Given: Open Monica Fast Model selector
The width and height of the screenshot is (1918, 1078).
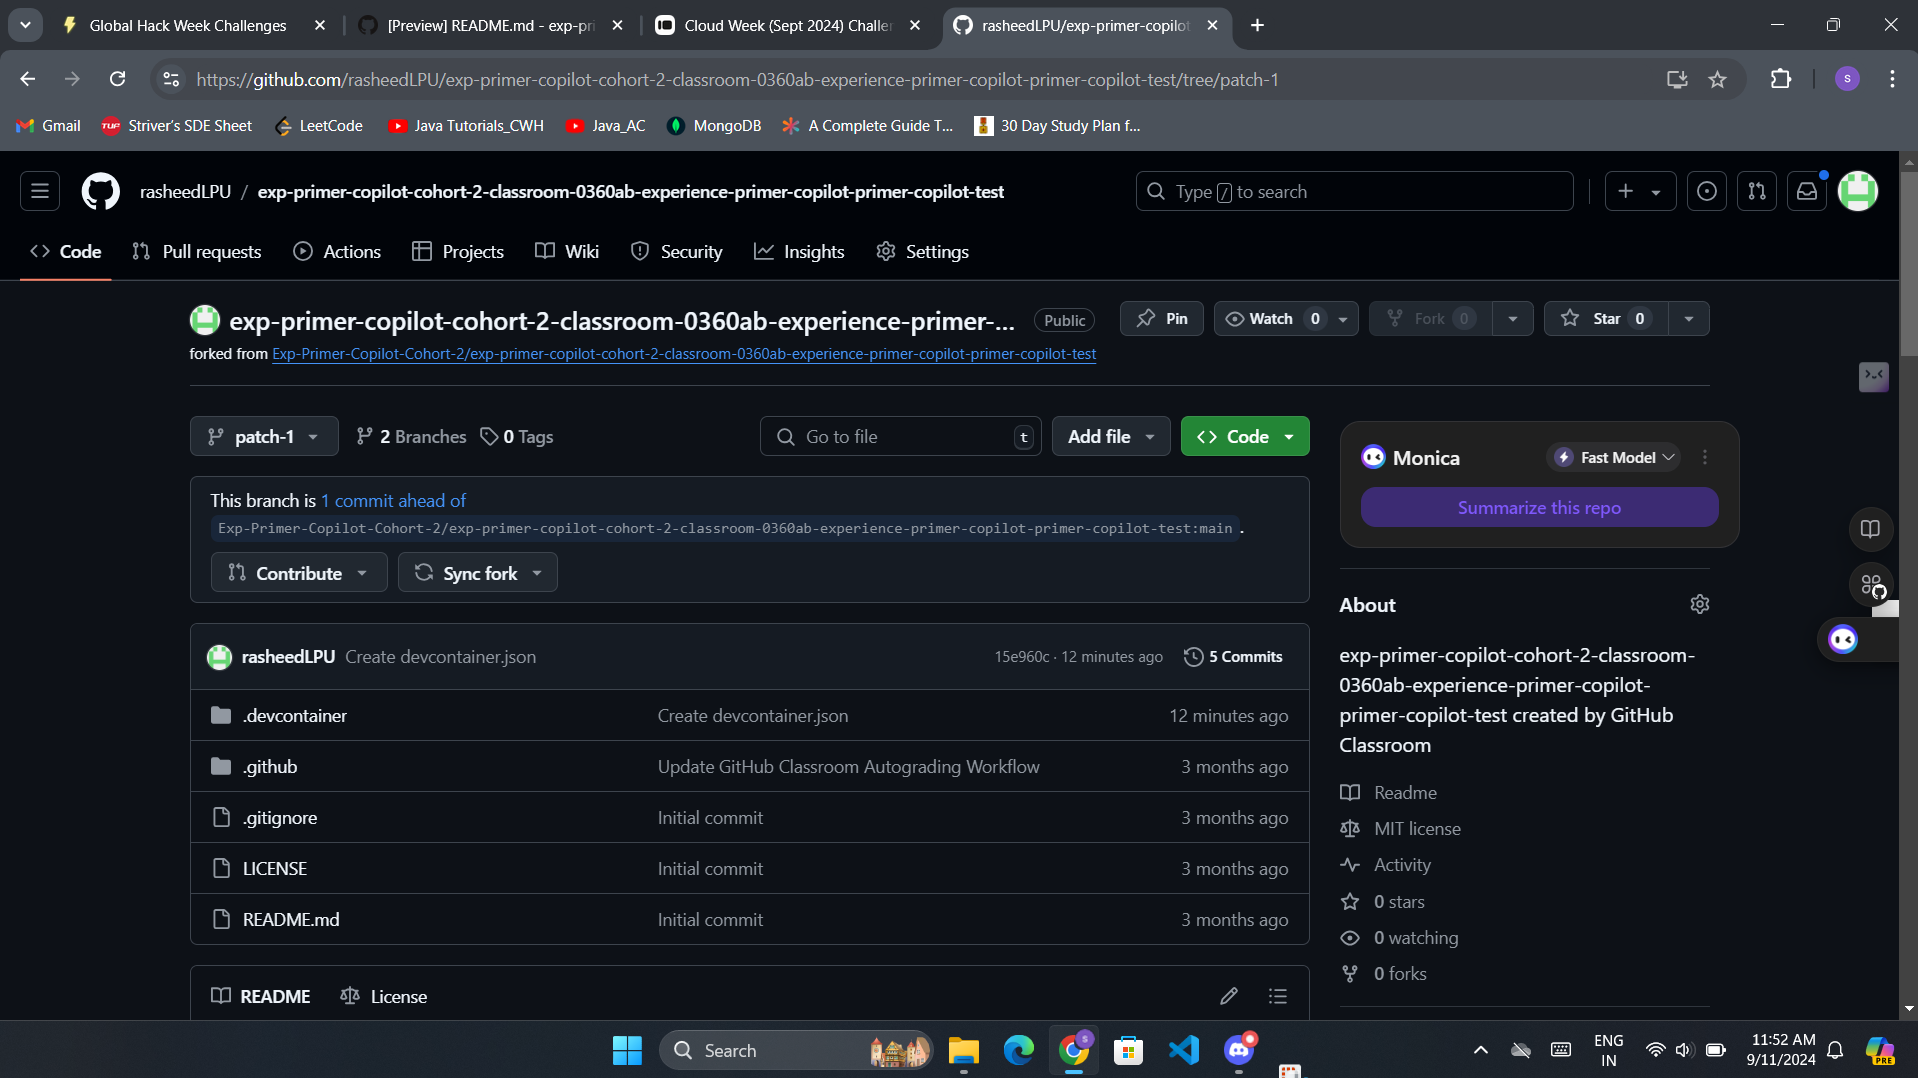Looking at the screenshot, I should [1614, 457].
